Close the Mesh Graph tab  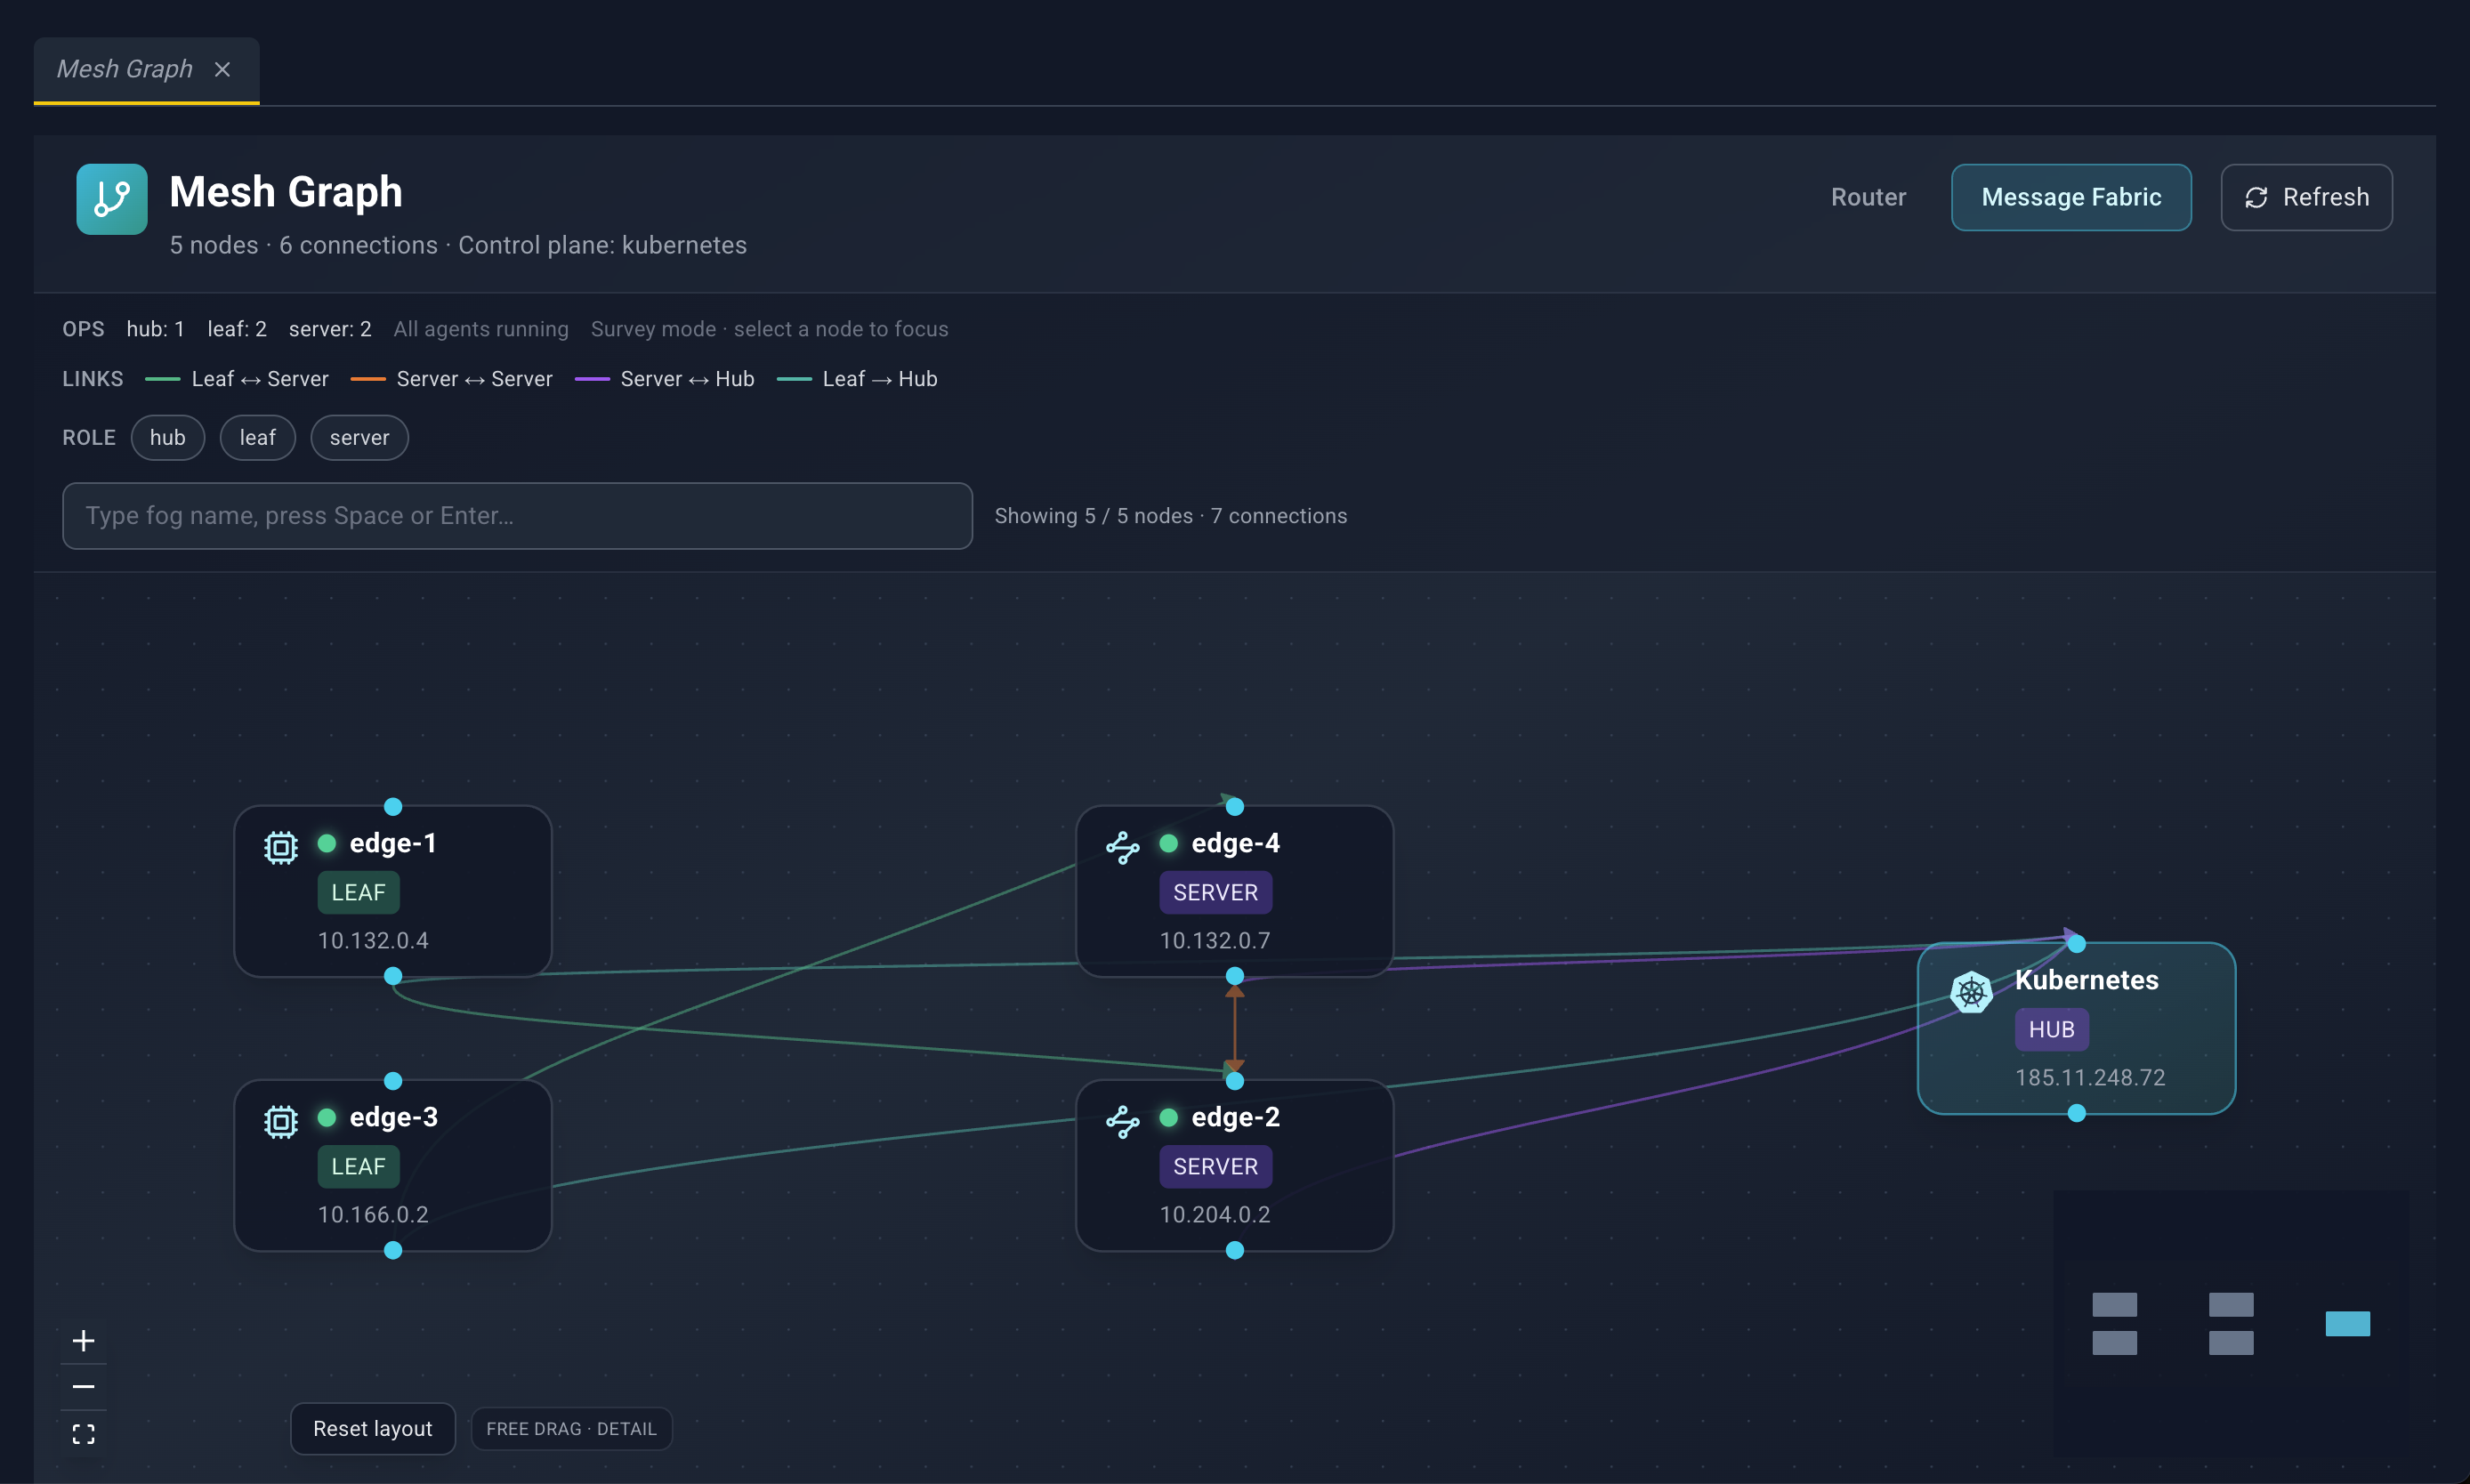tap(222, 69)
